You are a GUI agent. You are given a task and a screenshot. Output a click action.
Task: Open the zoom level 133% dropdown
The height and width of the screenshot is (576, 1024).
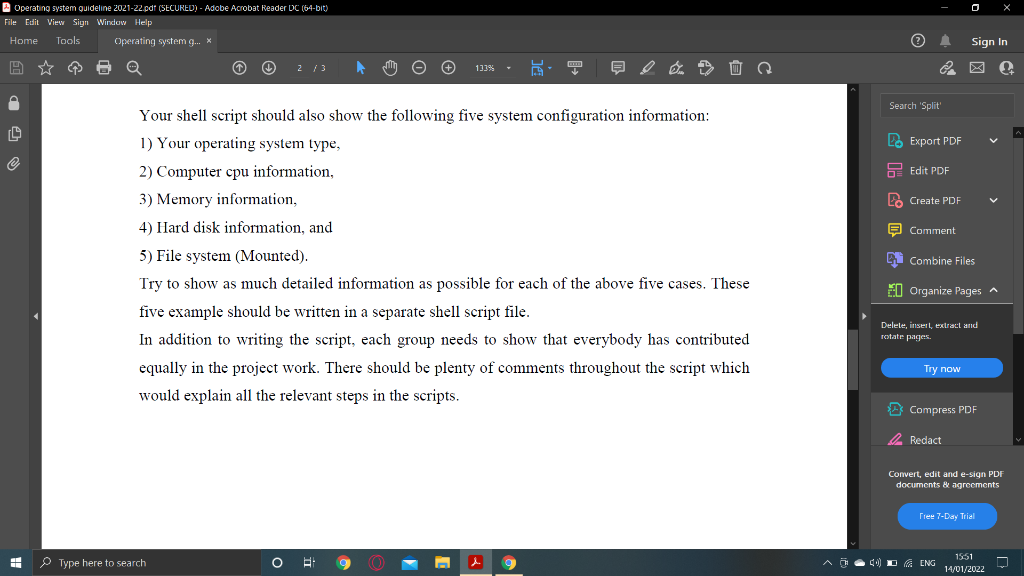[x=493, y=67]
